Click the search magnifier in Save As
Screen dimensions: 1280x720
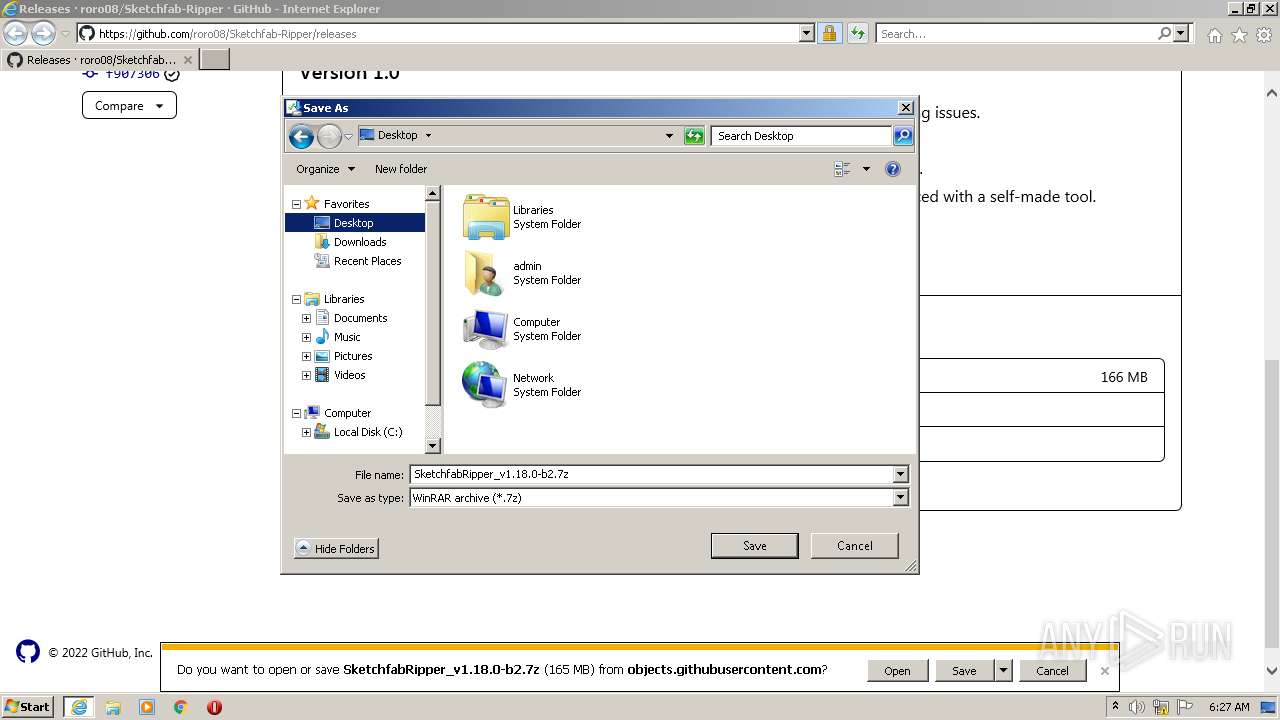tap(902, 136)
